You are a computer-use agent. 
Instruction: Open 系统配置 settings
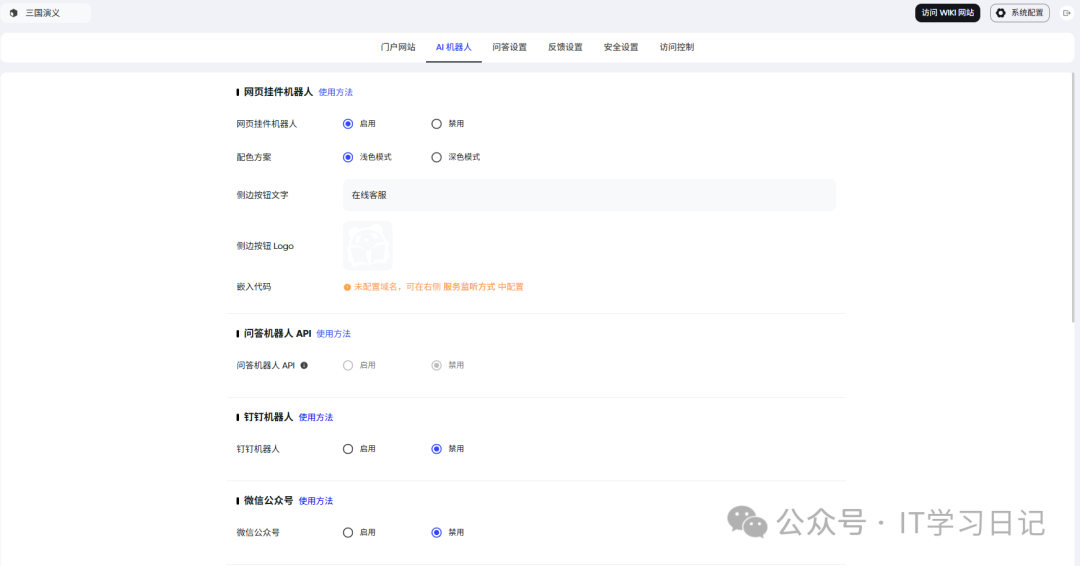pyautogui.click(x=1020, y=13)
